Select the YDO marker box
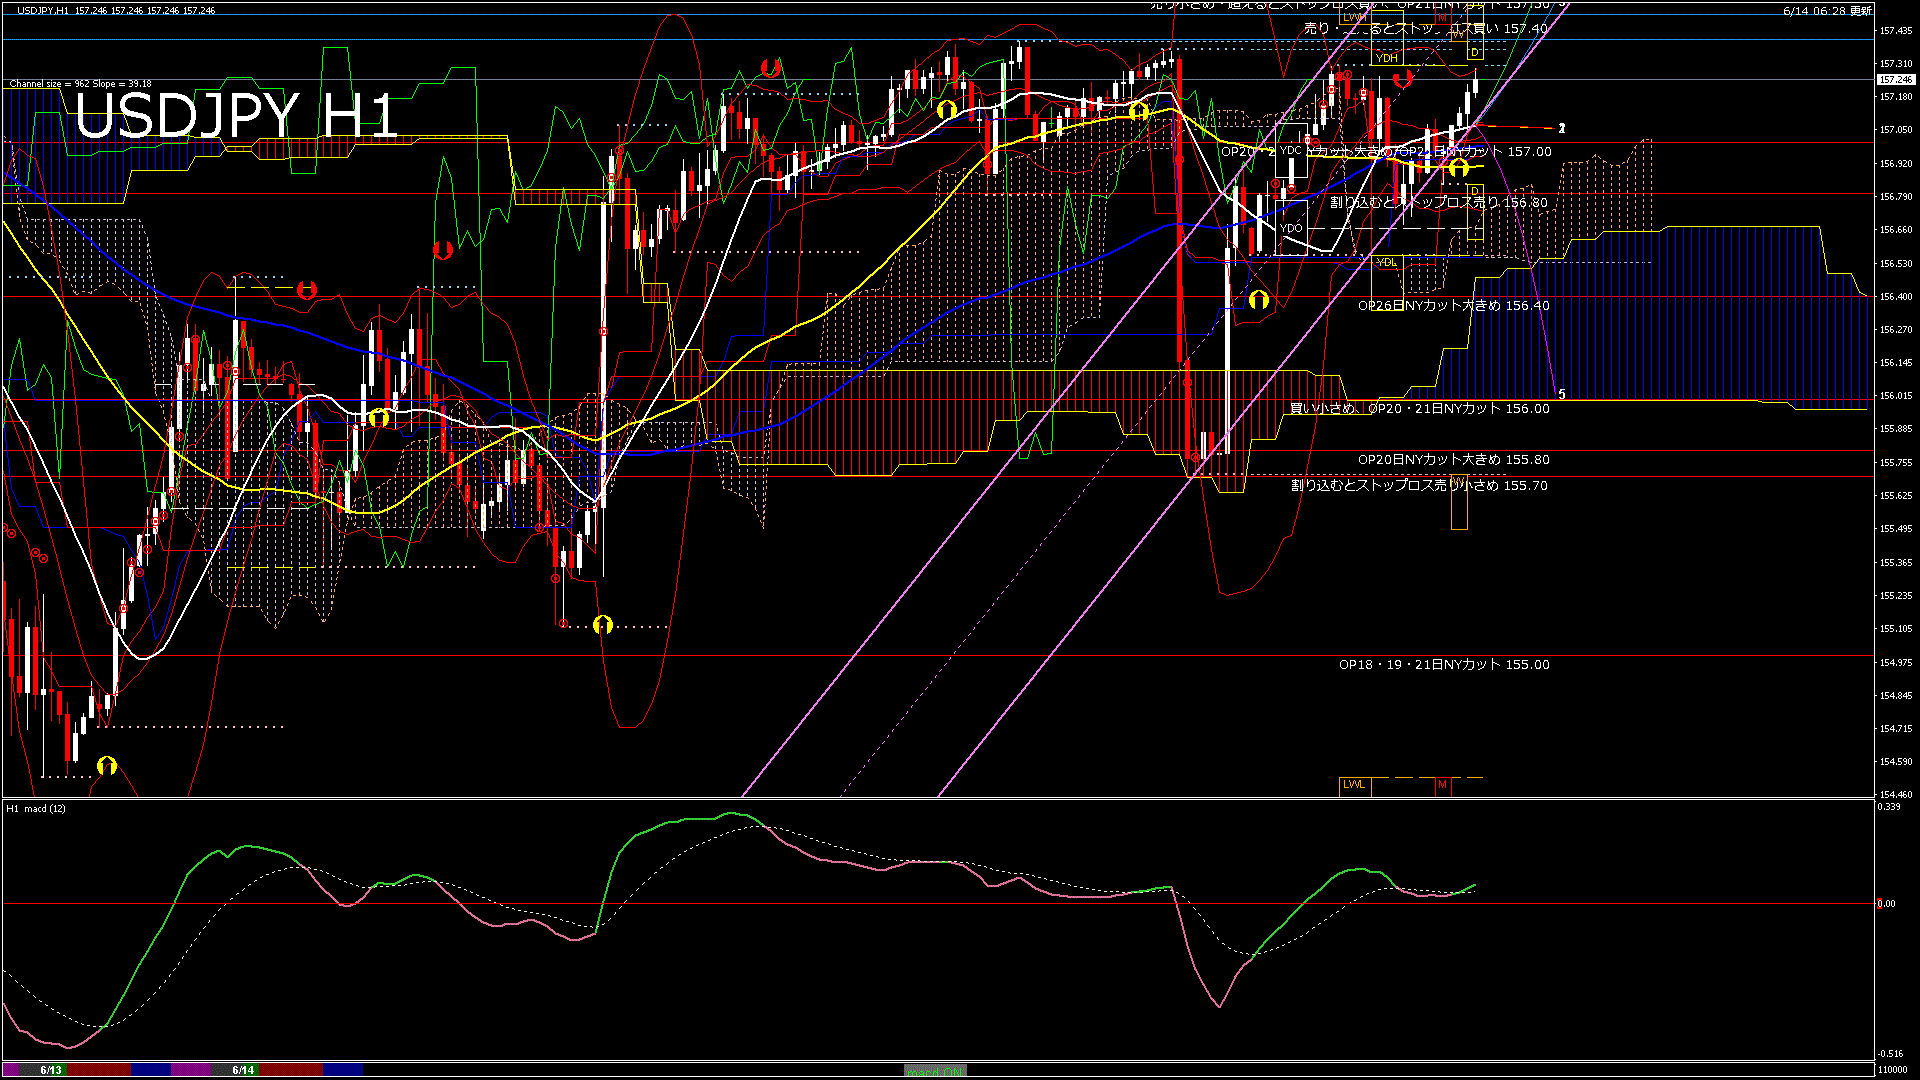1920x1080 pixels. [1291, 228]
